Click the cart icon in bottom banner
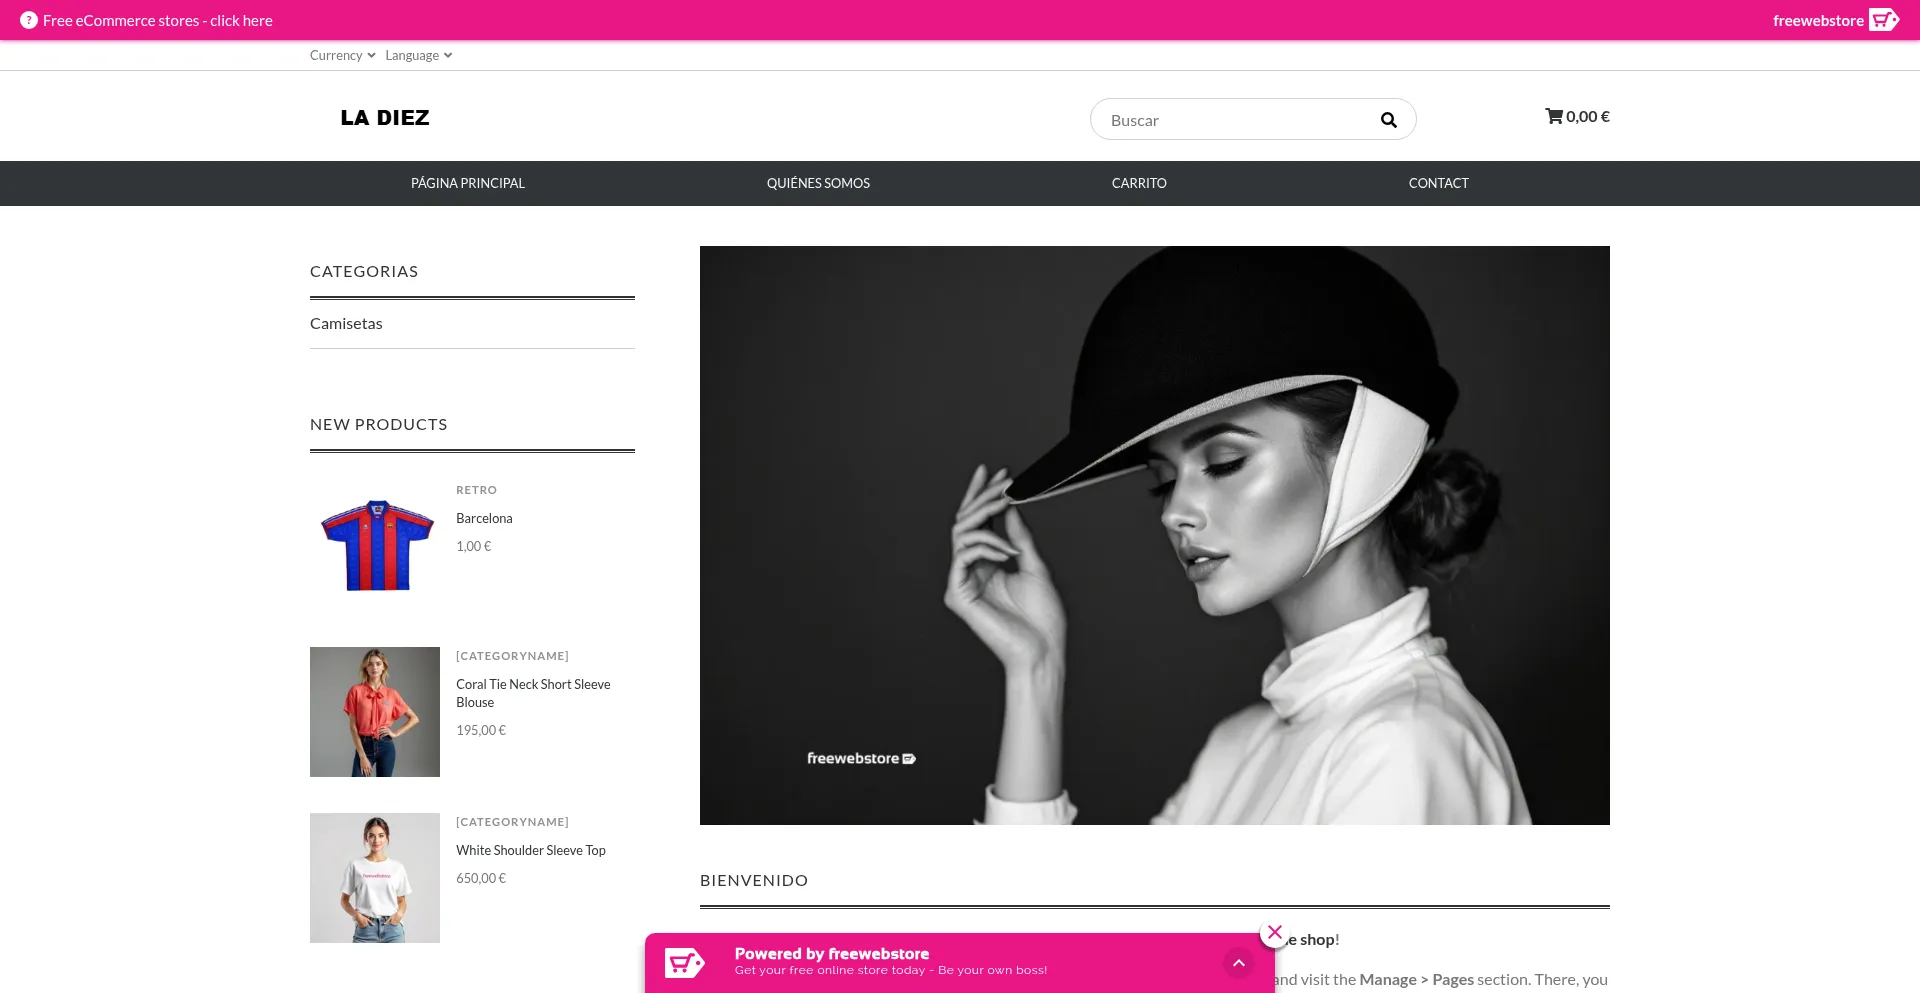This screenshot has height=993, width=1920. click(685, 963)
